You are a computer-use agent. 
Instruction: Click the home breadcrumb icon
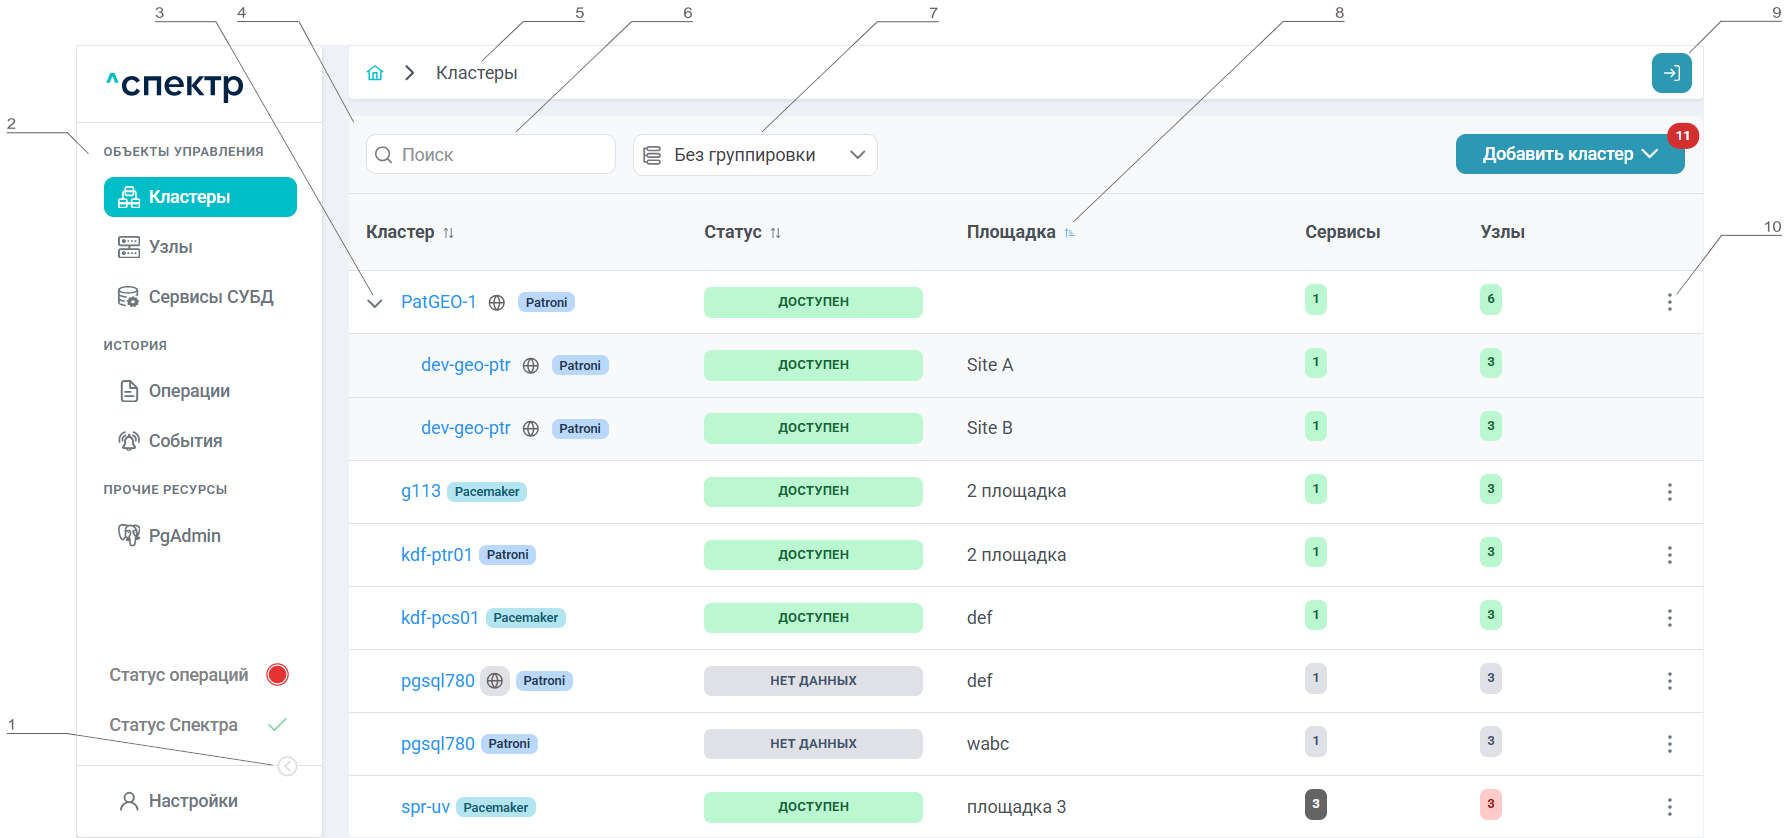coord(375,73)
